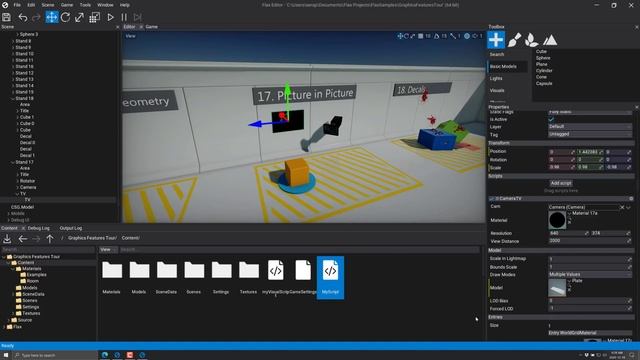Go up one folder in Content
The height and width of the screenshot is (360, 640).
pyautogui.click(x=50, y=239)
